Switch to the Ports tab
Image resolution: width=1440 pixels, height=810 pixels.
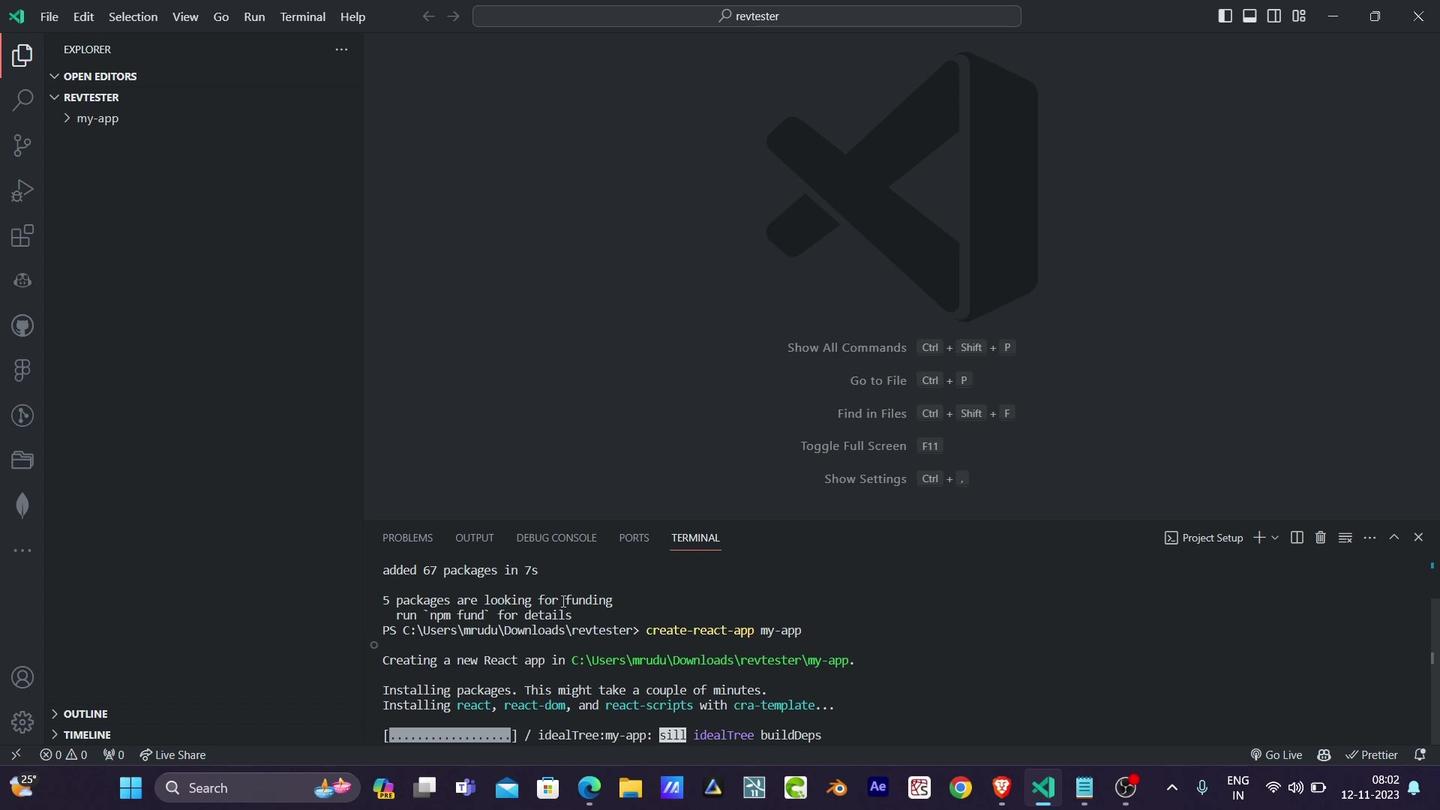tap(634, 538)
